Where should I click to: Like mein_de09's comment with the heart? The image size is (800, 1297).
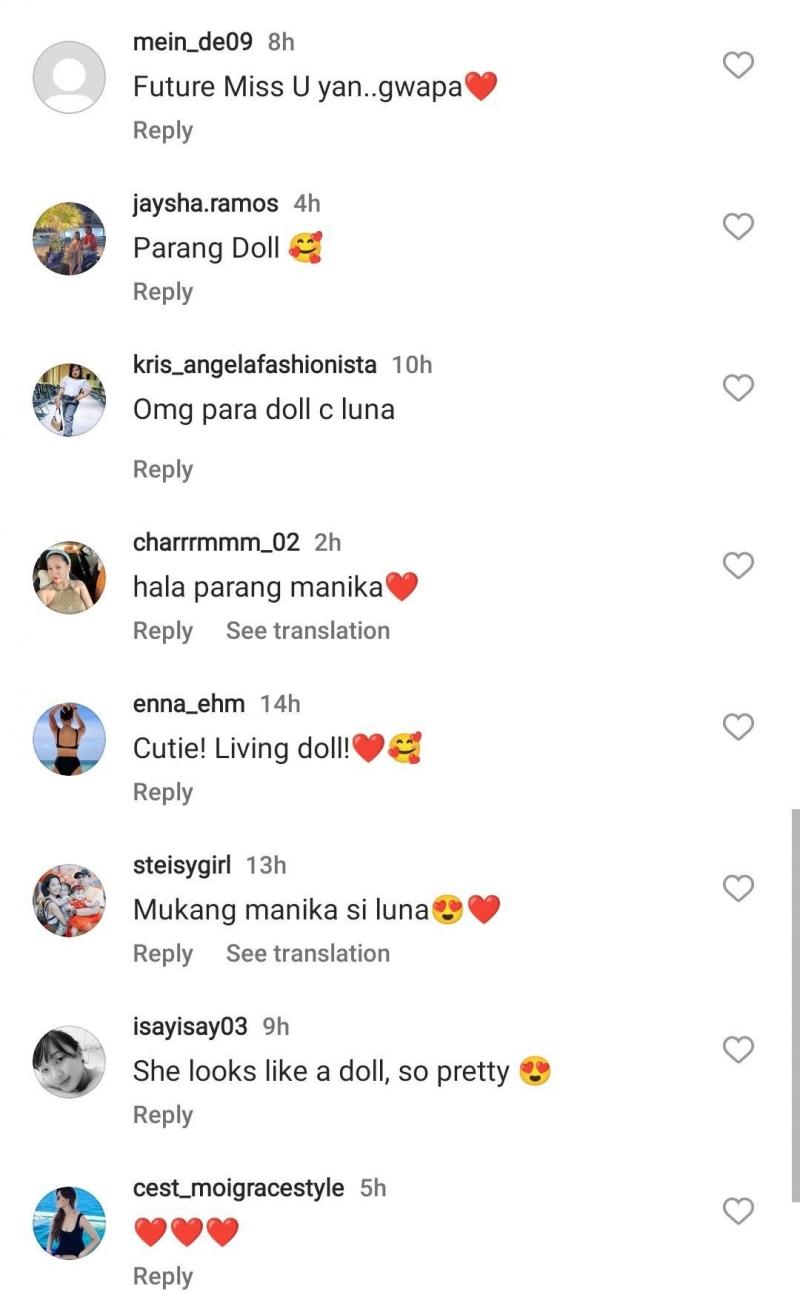[738, 66]
